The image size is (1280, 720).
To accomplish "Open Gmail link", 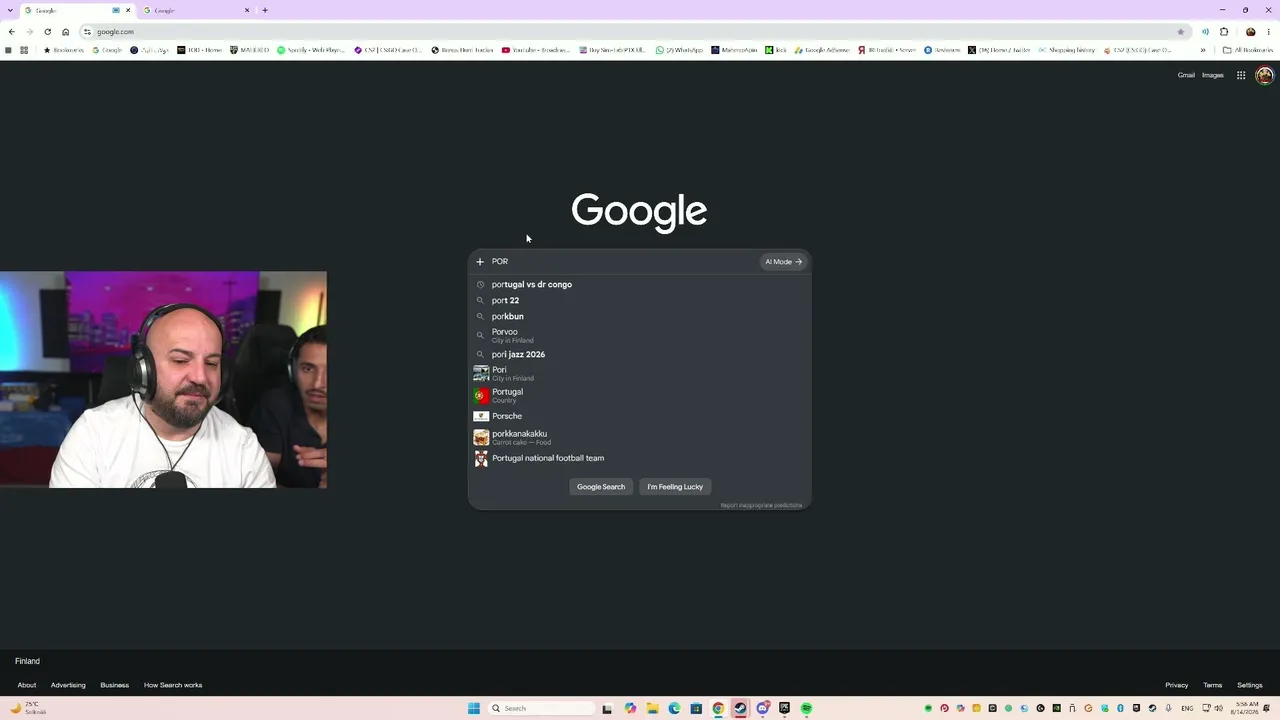I will coord(1186,75).
